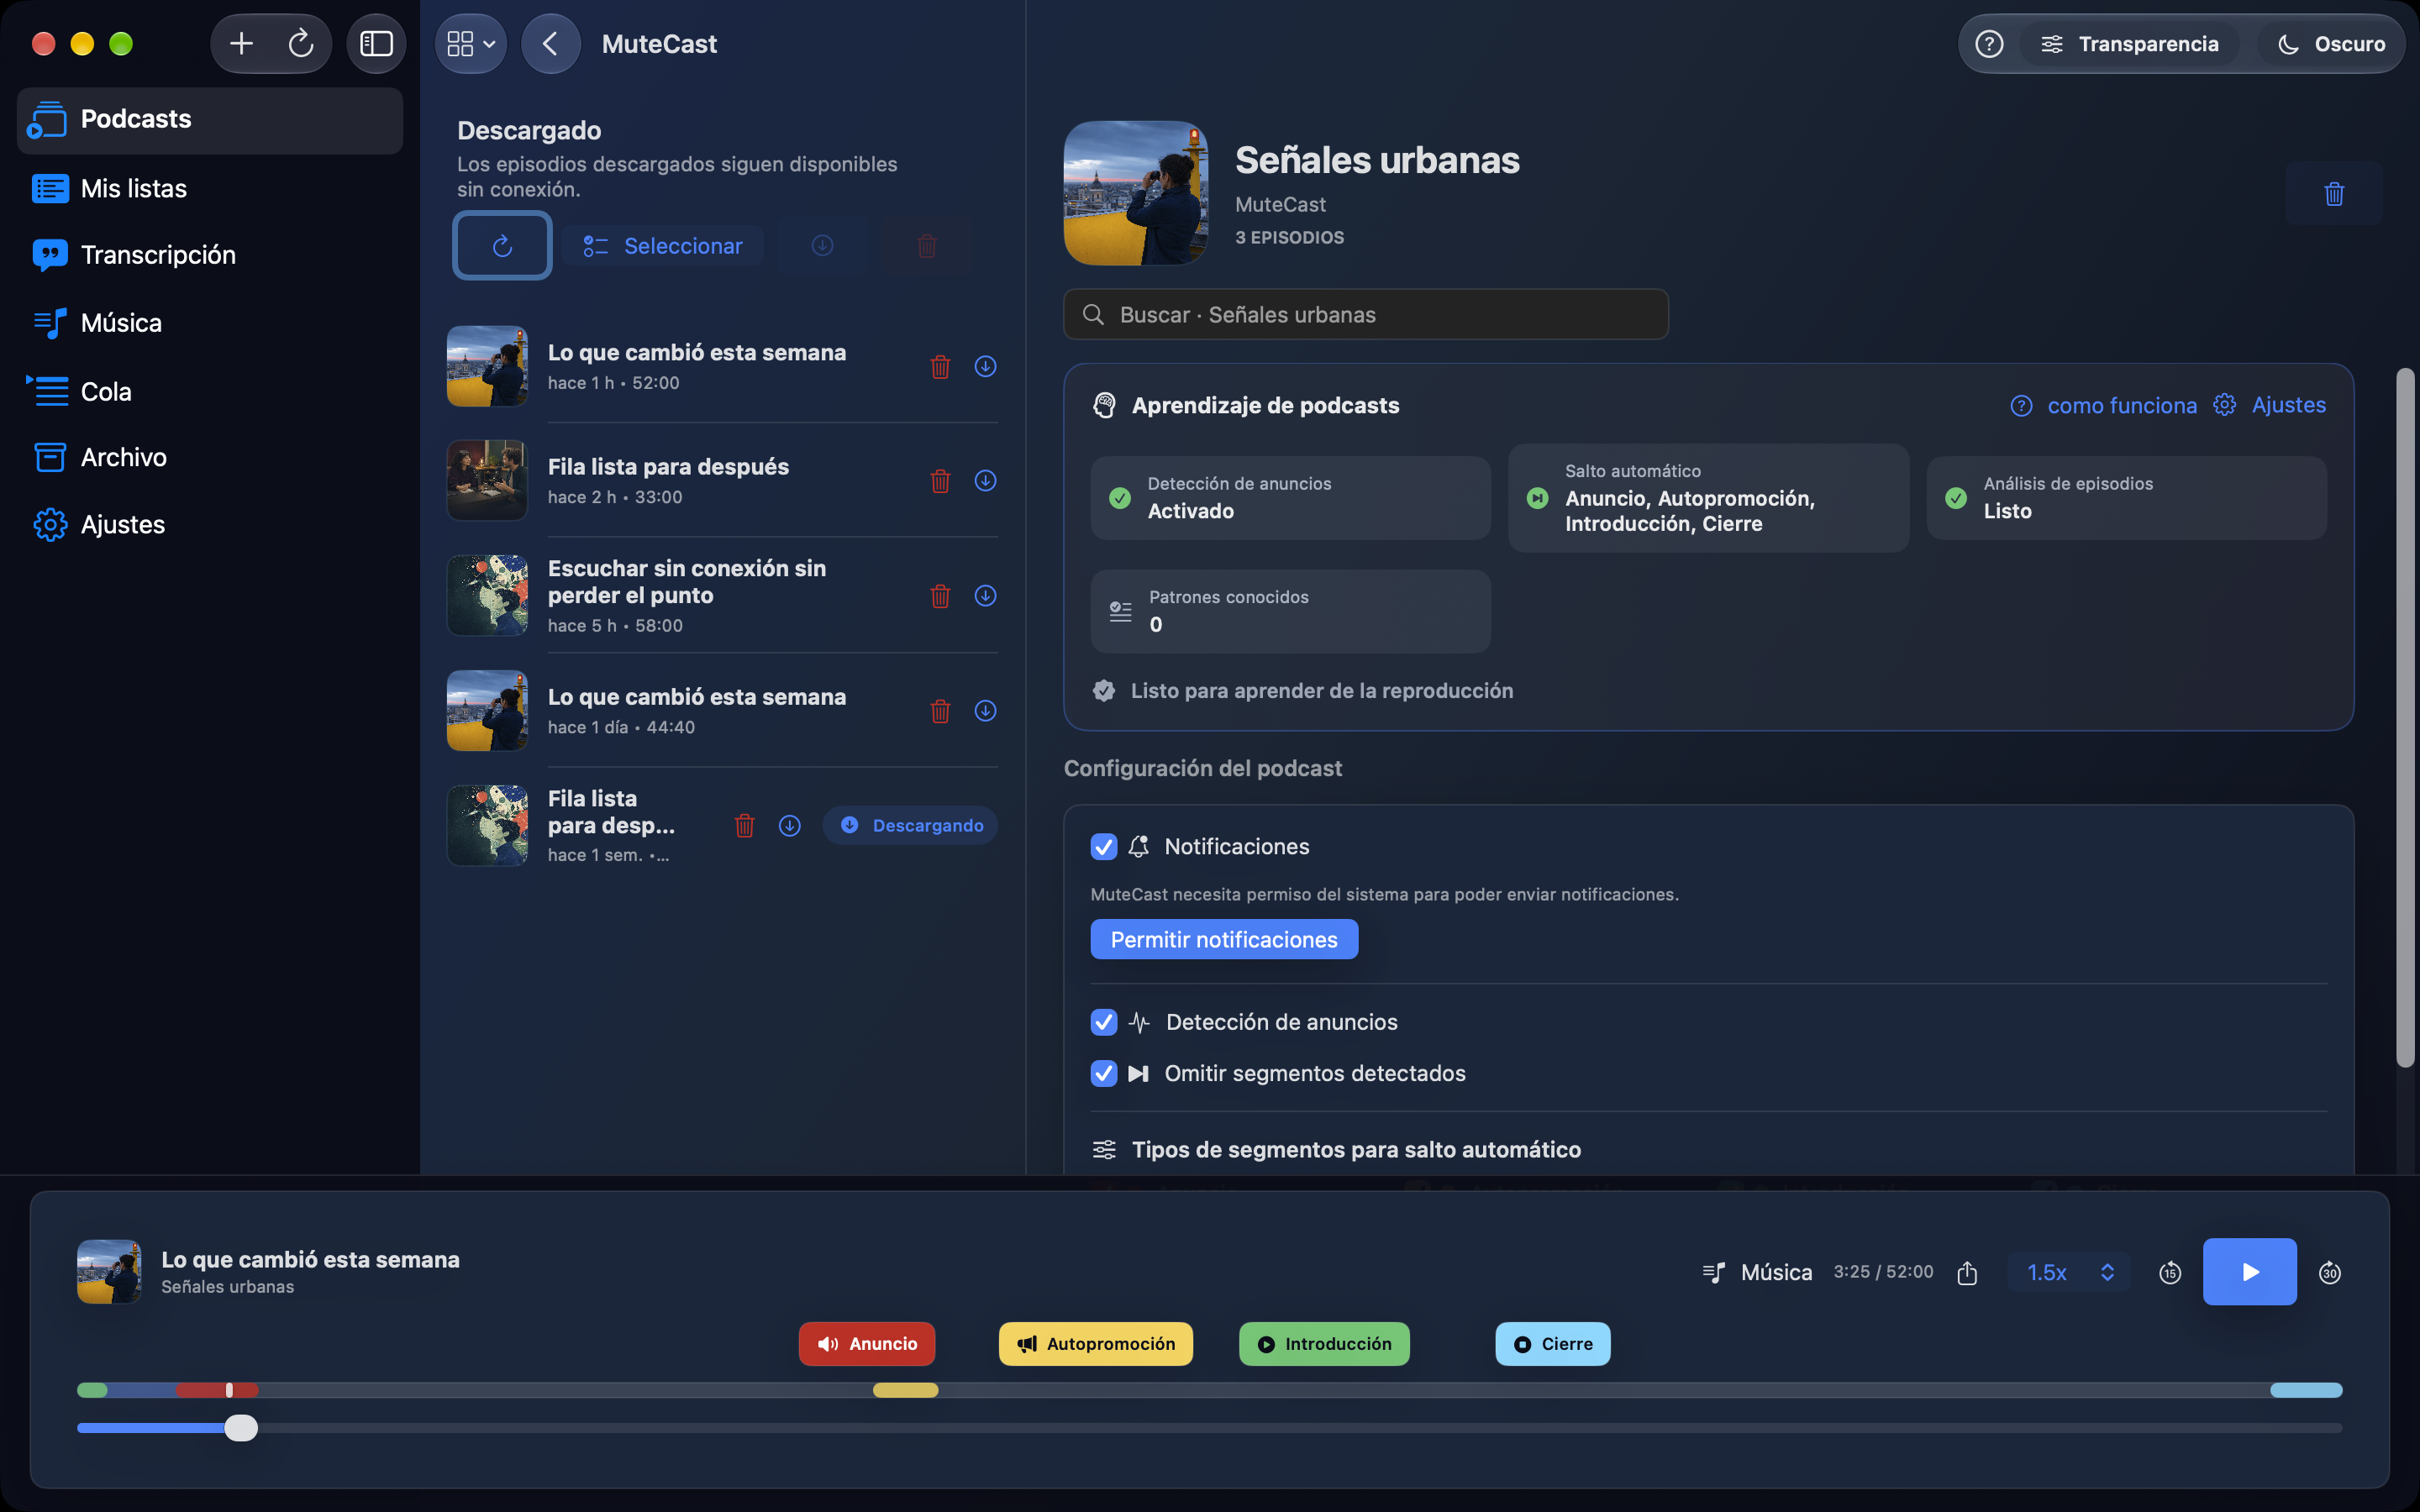Viewport: 2420px width, 1512px height.
Task: Click Señales urbanas podcast cover artwork
Action: tap(1135, 193)
